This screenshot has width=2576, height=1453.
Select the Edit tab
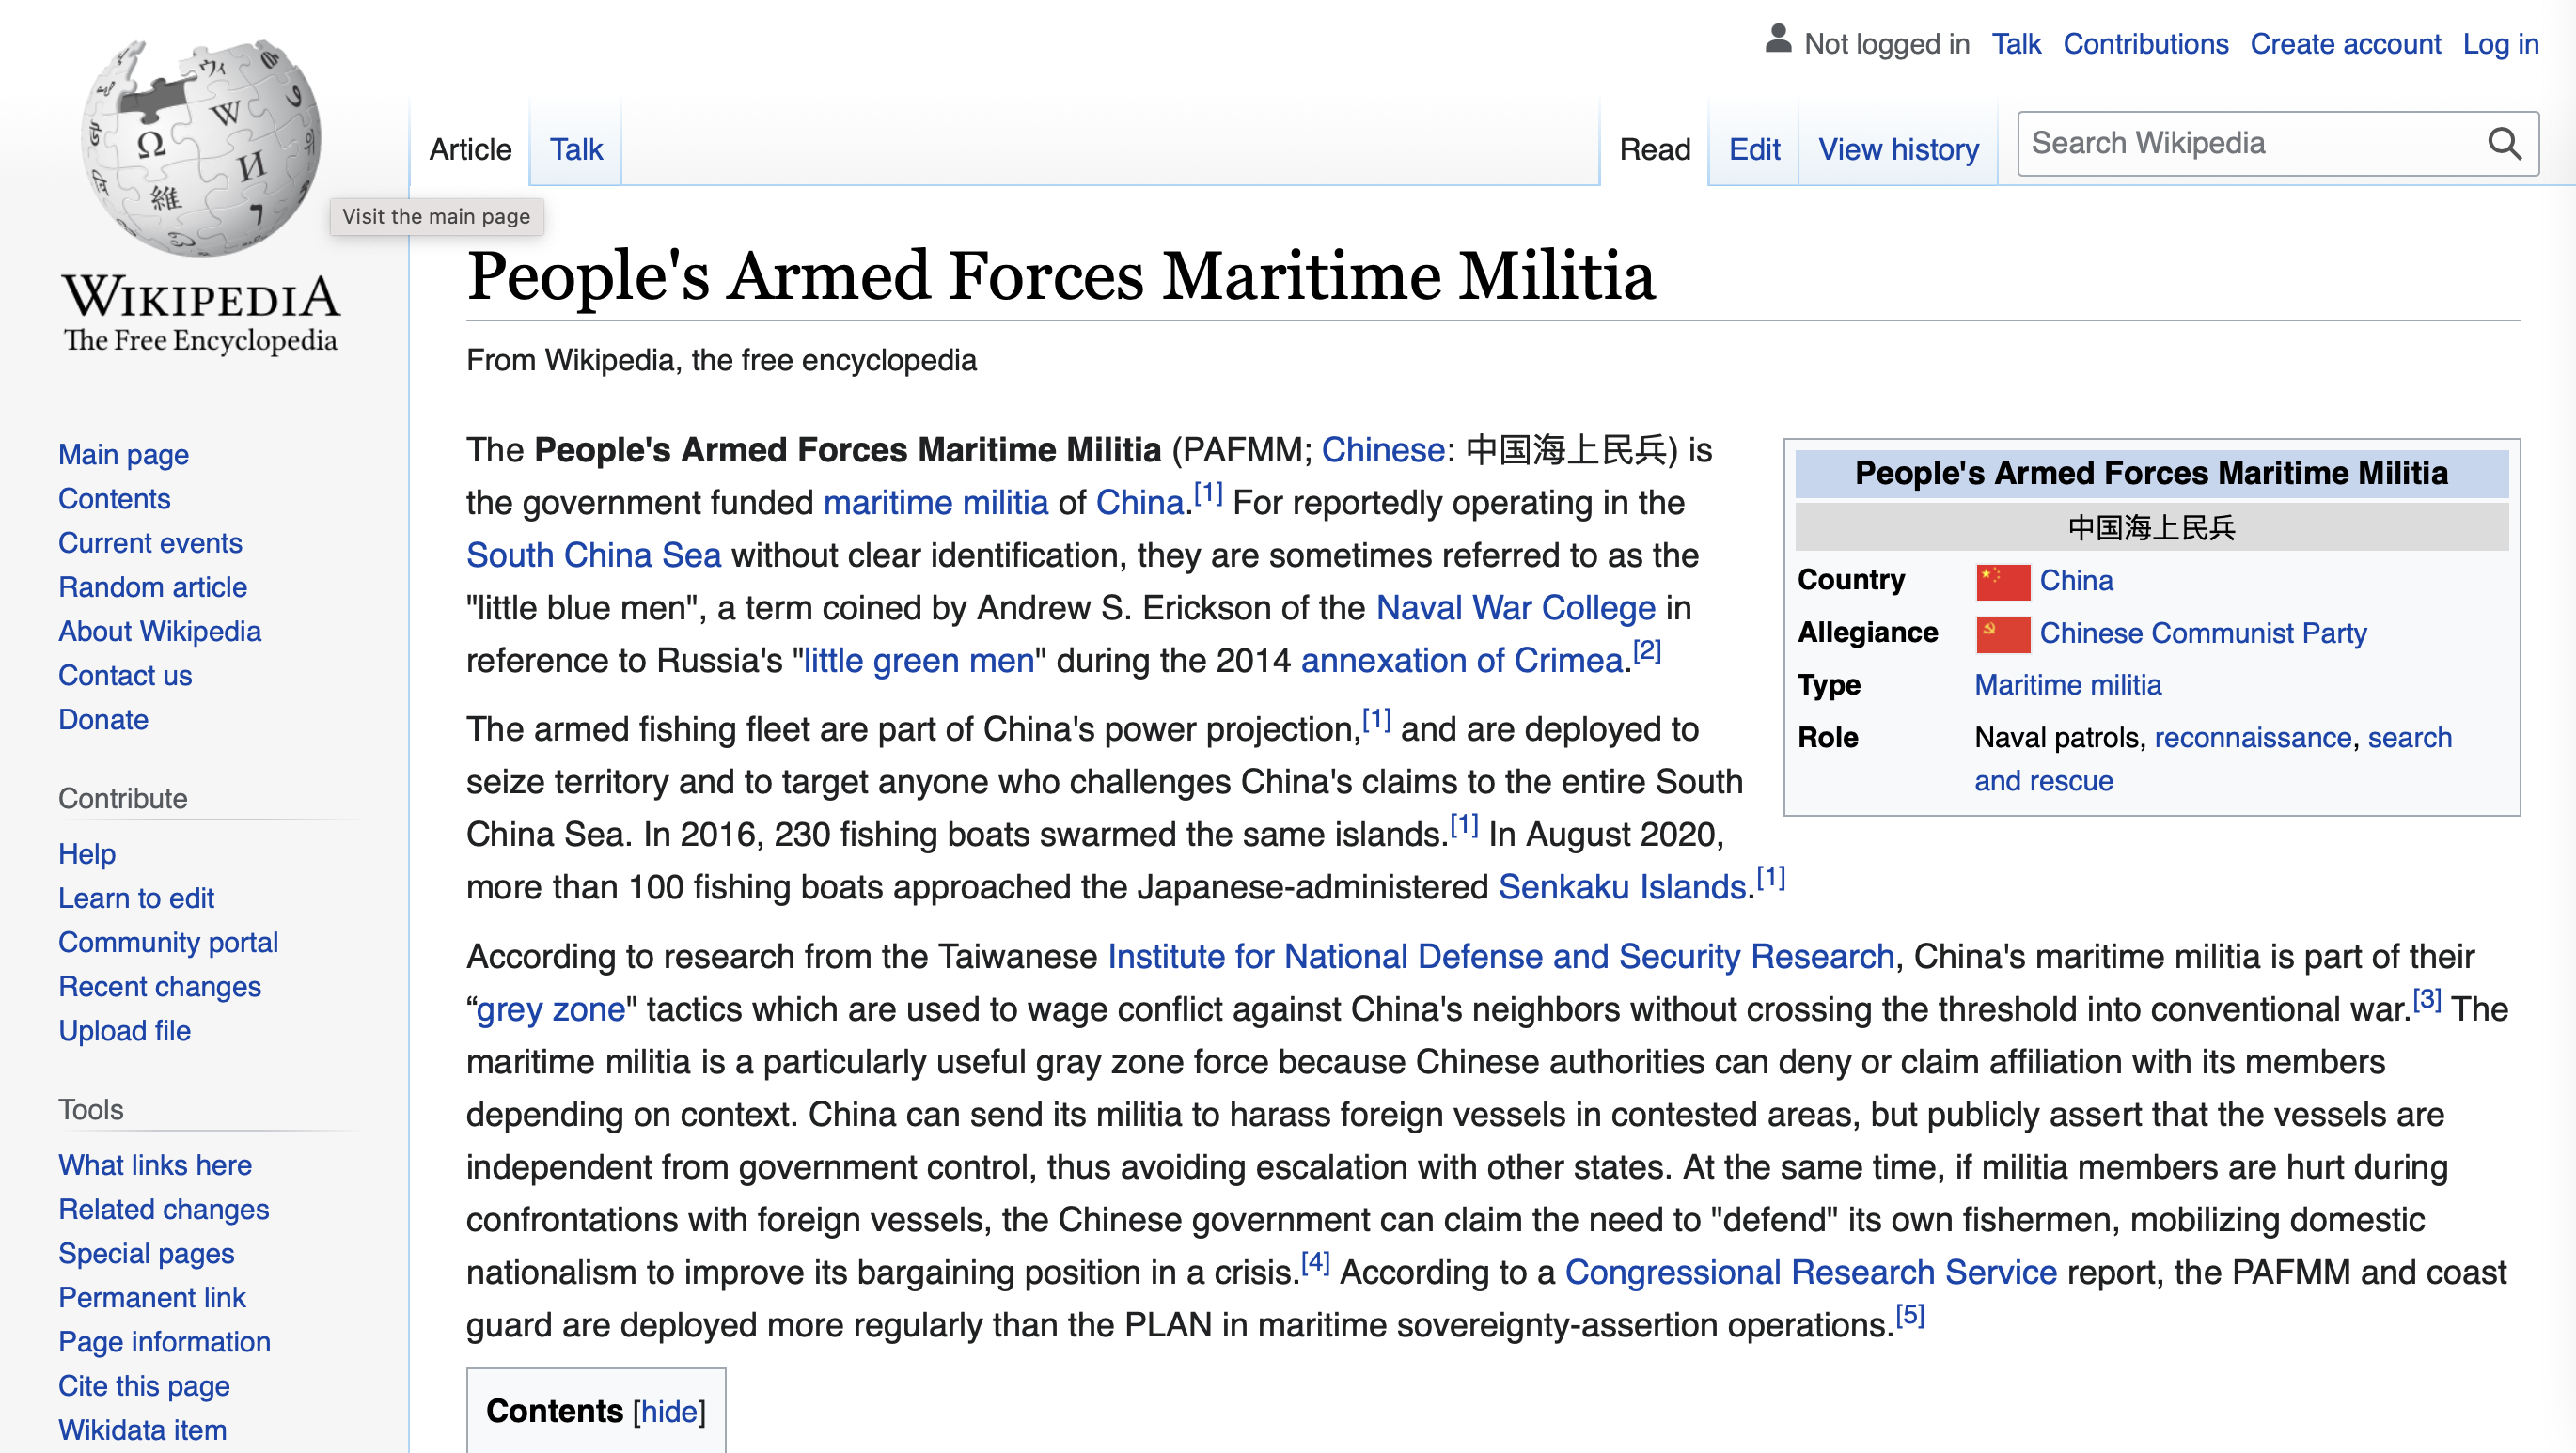point(1754,149)
